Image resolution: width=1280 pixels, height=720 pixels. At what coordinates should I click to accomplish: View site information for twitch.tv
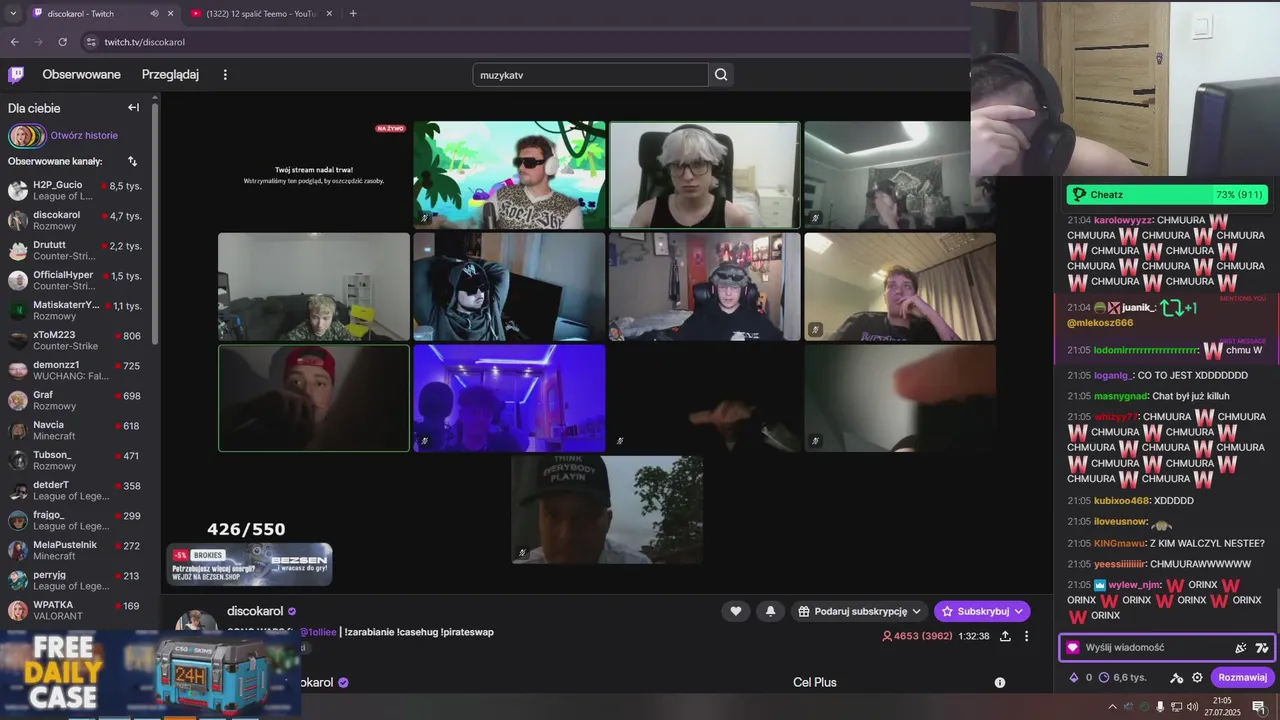91,42
